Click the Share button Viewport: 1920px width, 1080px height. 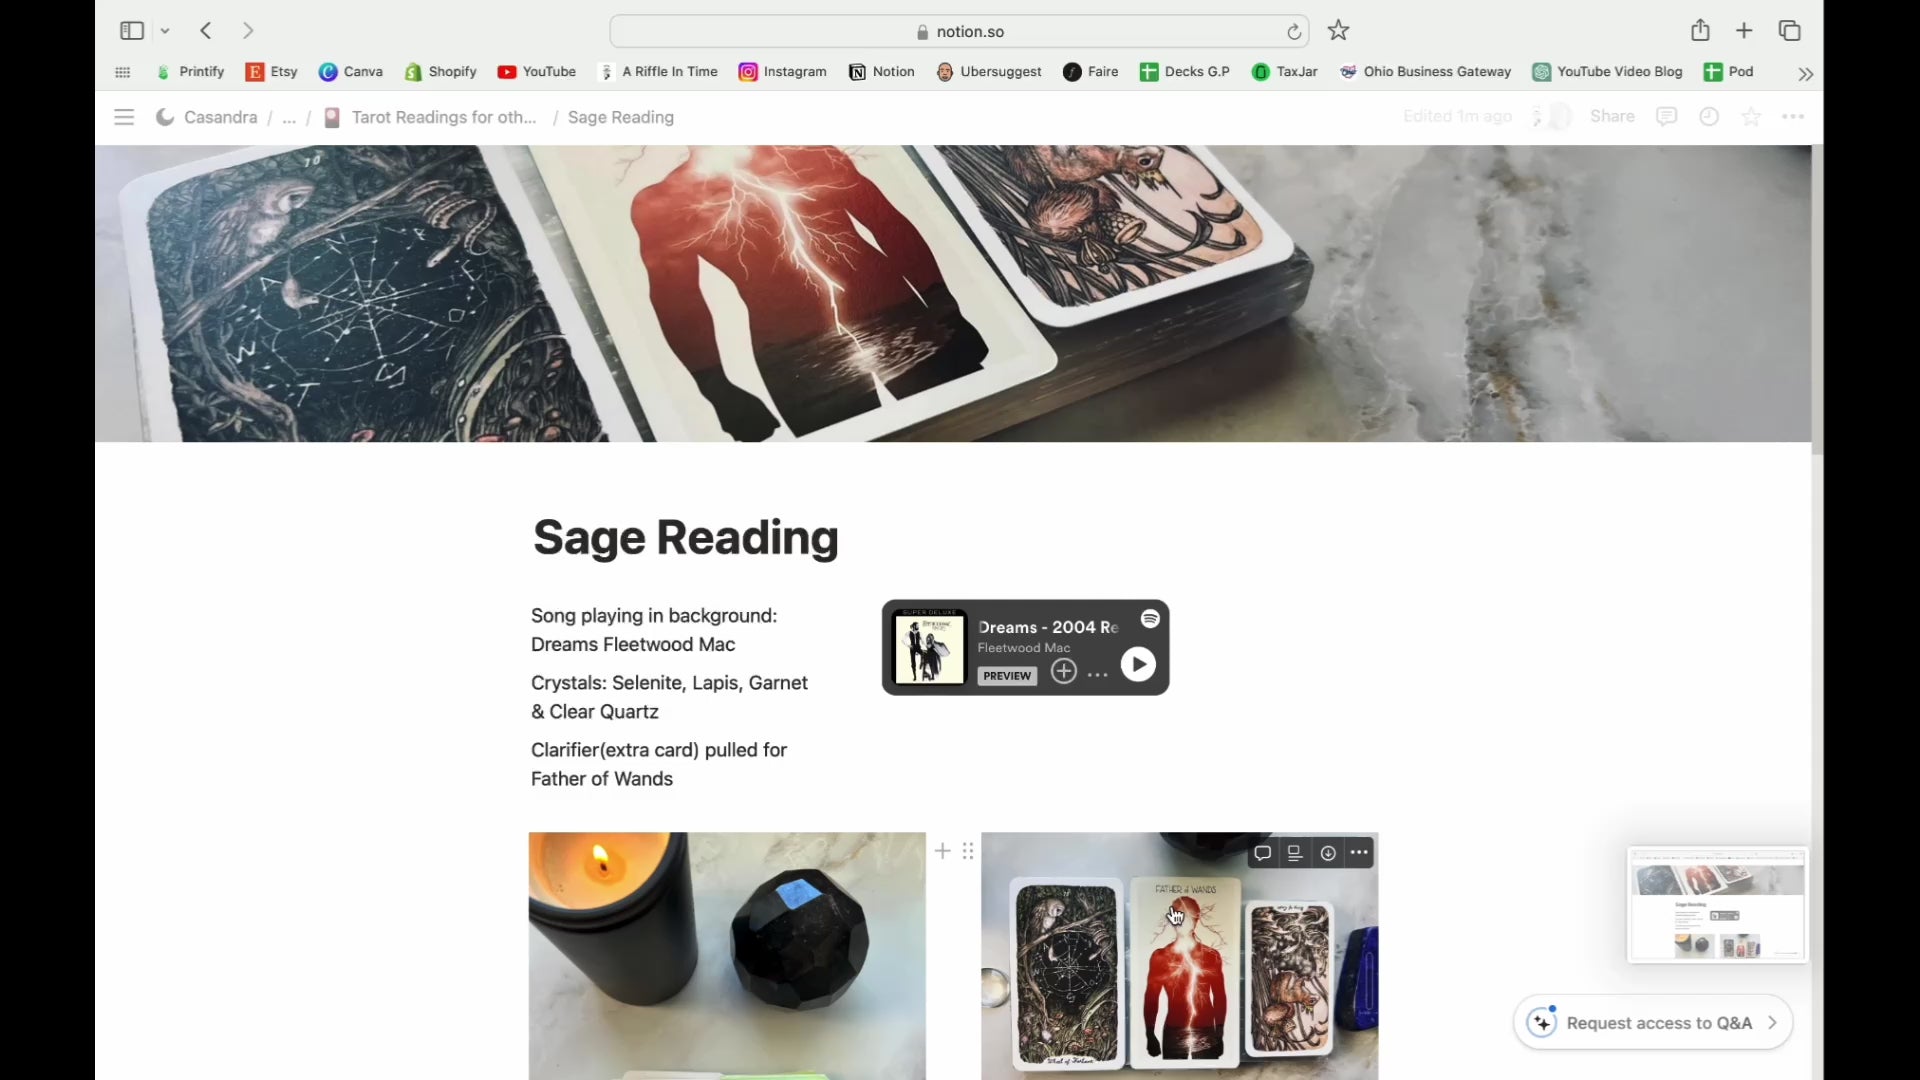tap(1612, 117)
